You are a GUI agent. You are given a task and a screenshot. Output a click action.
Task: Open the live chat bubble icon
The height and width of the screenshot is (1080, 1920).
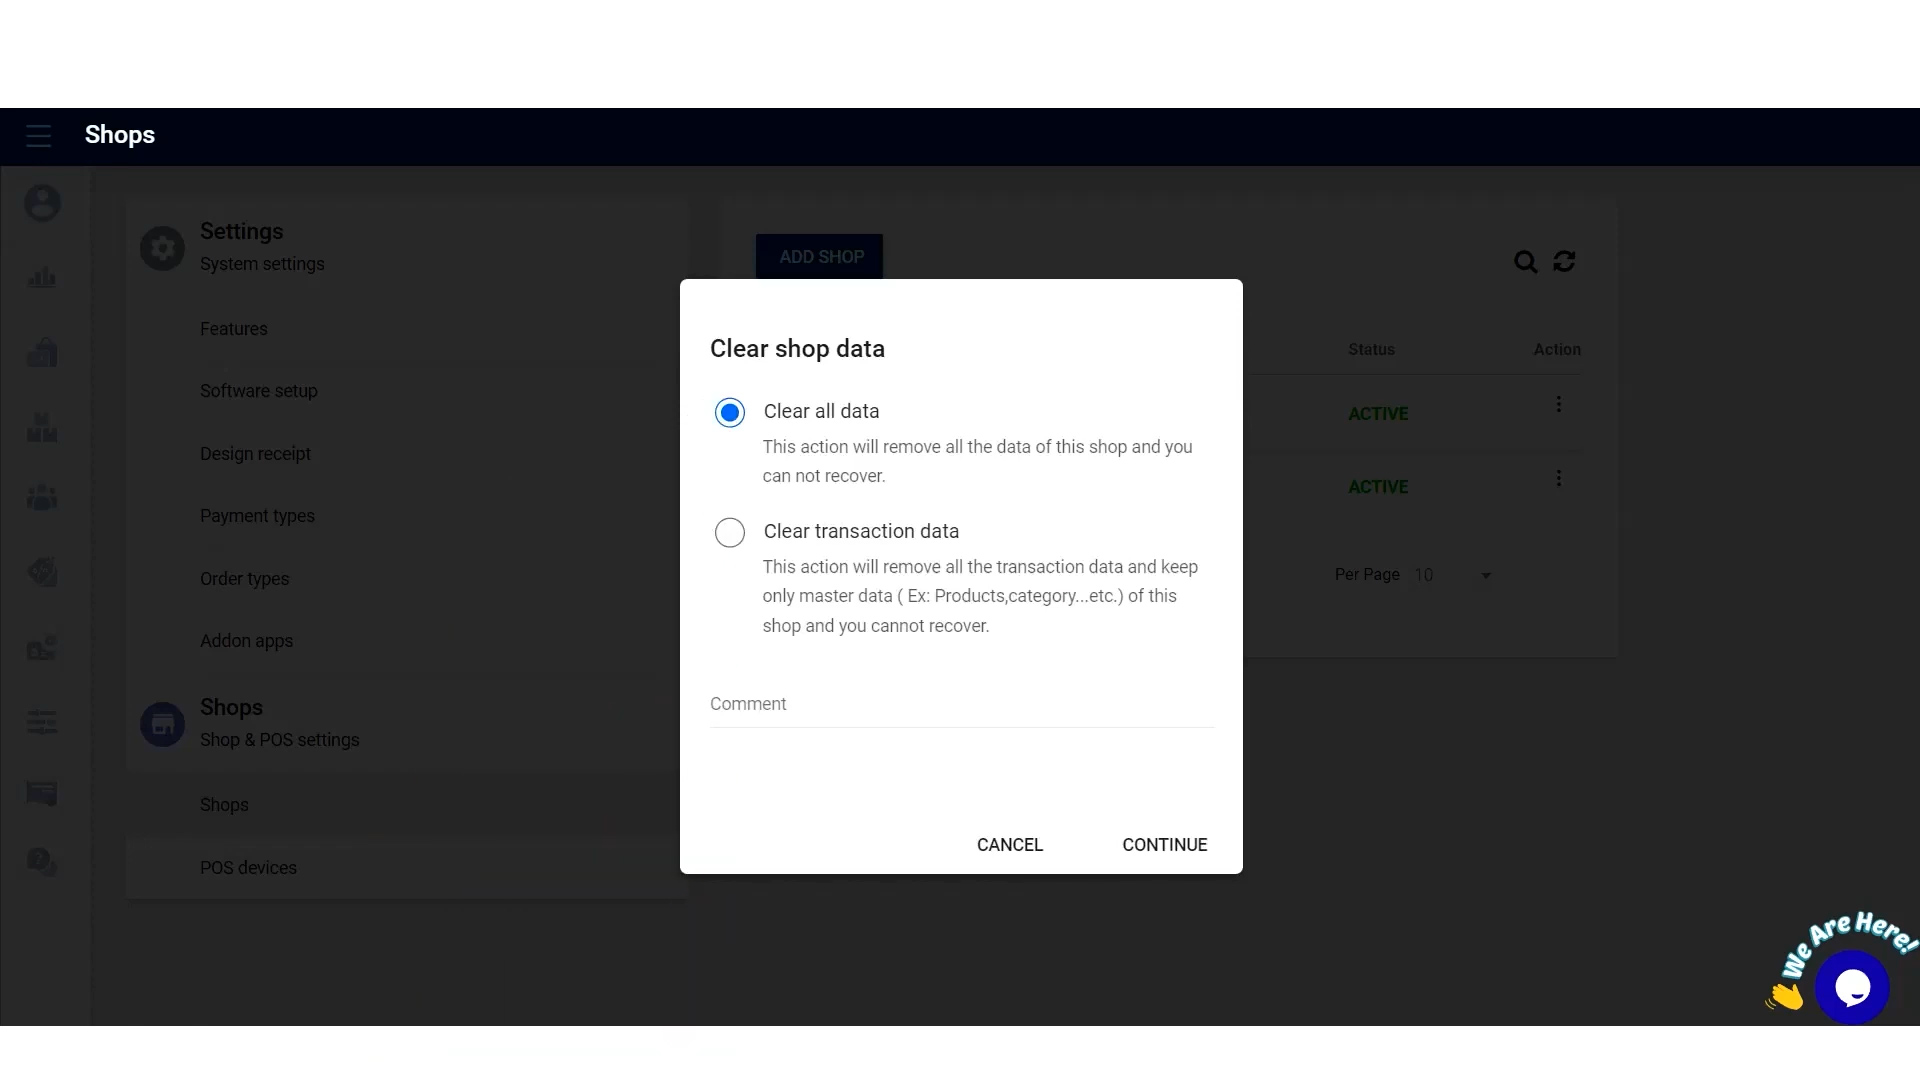[1852, 988]
